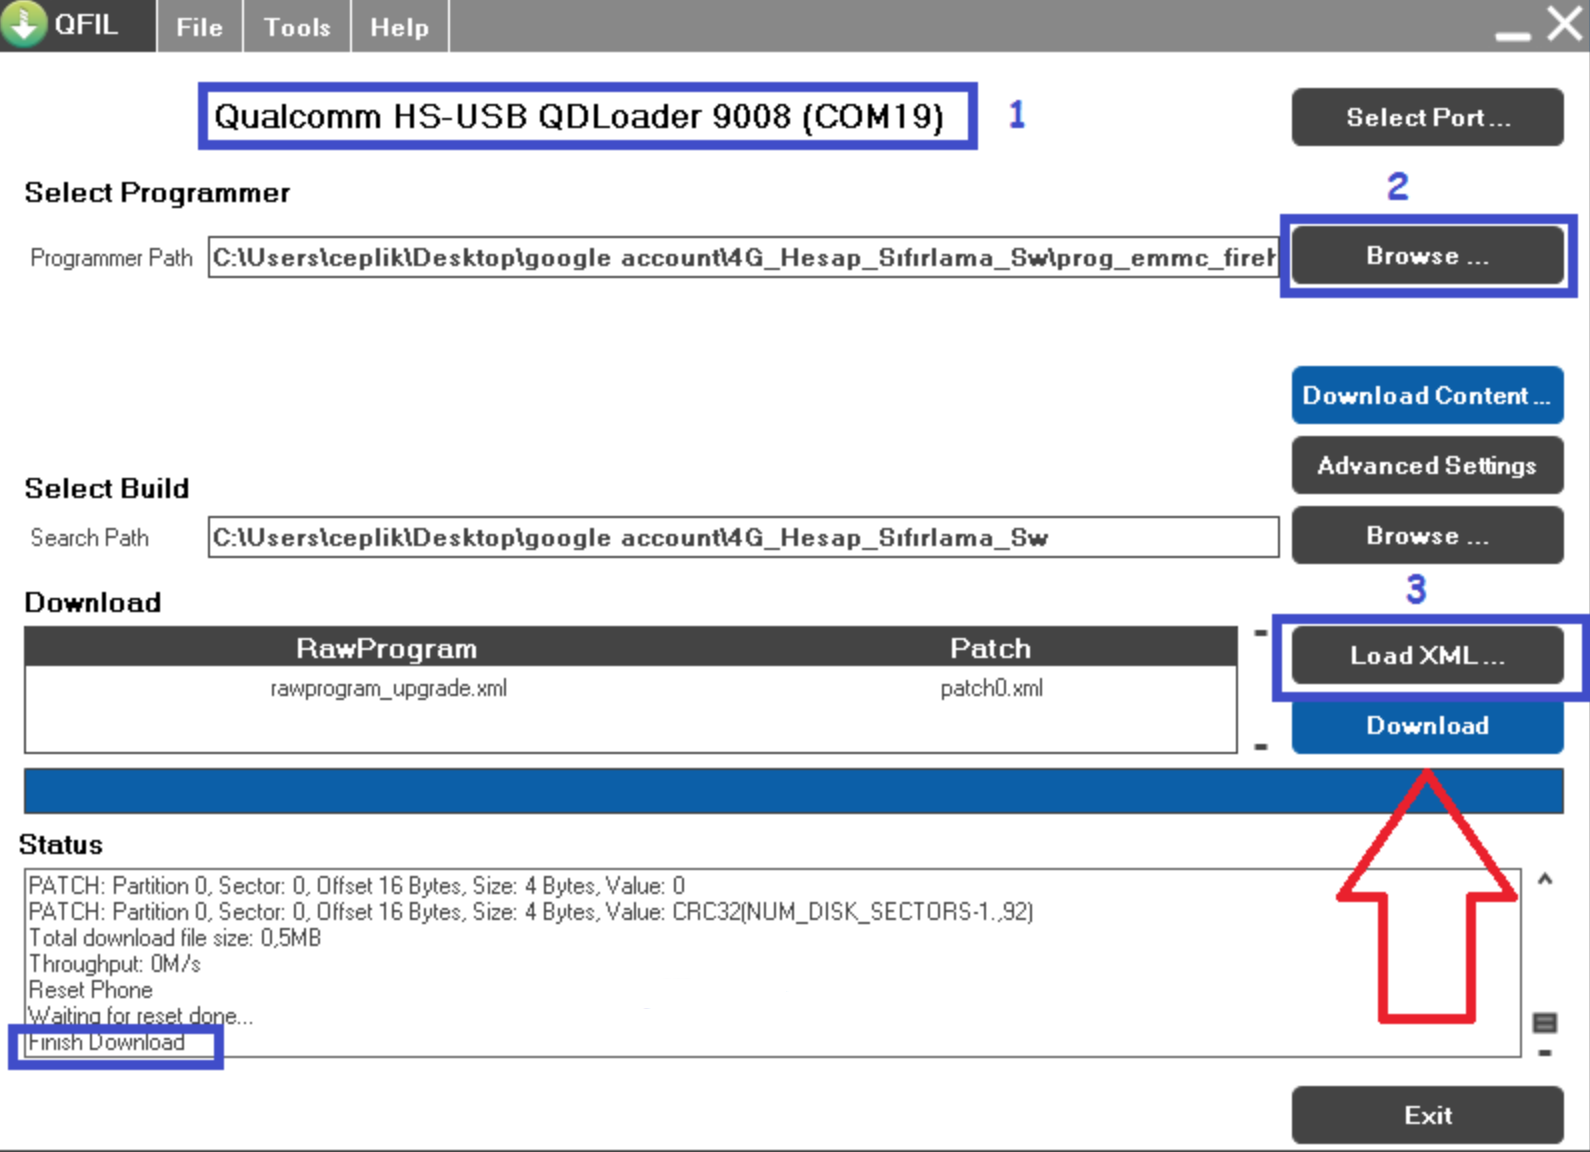The height and width of the screenshot is (1152, 1590).
Task: Open the Help menu
Action: point(399,27)
